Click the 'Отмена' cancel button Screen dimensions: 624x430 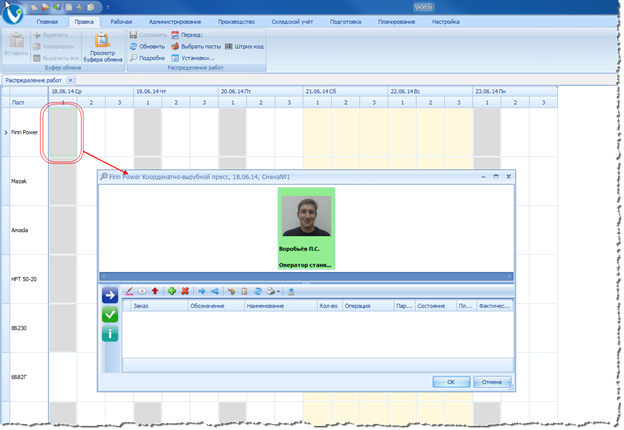pos(492,381)
